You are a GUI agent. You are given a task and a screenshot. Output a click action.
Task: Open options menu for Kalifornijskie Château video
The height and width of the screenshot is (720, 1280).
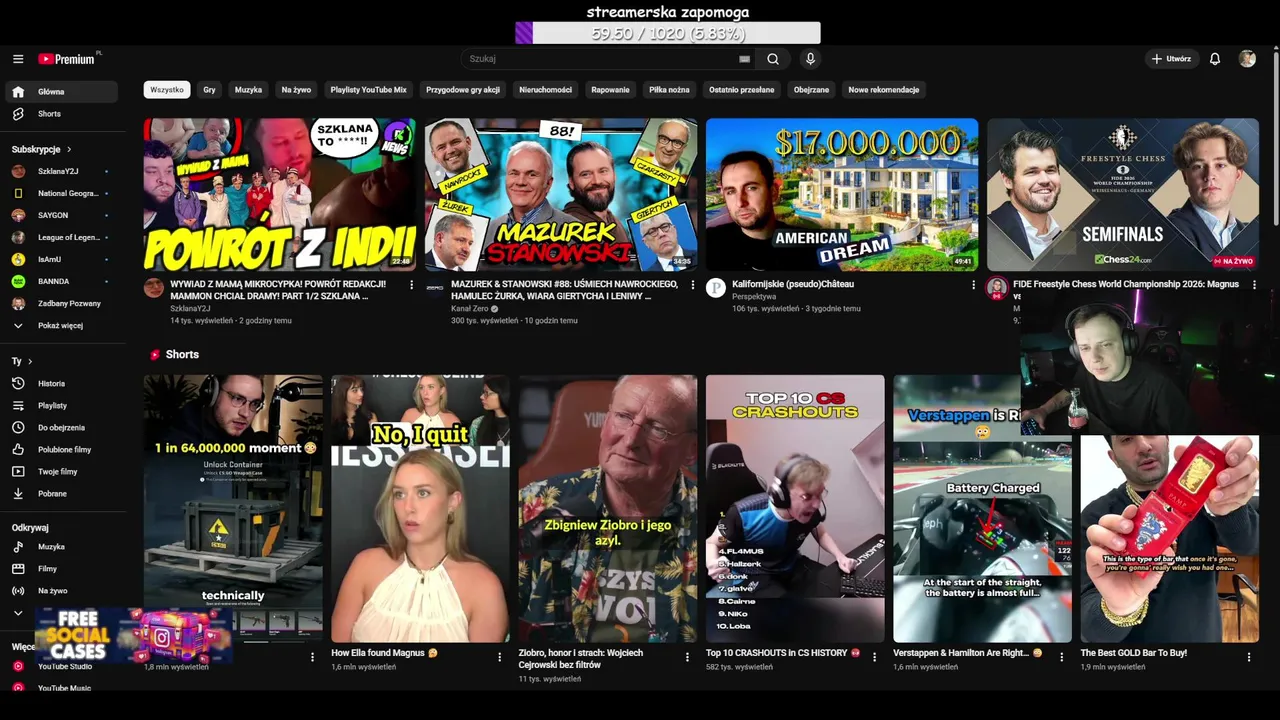[x=973, y=285]
